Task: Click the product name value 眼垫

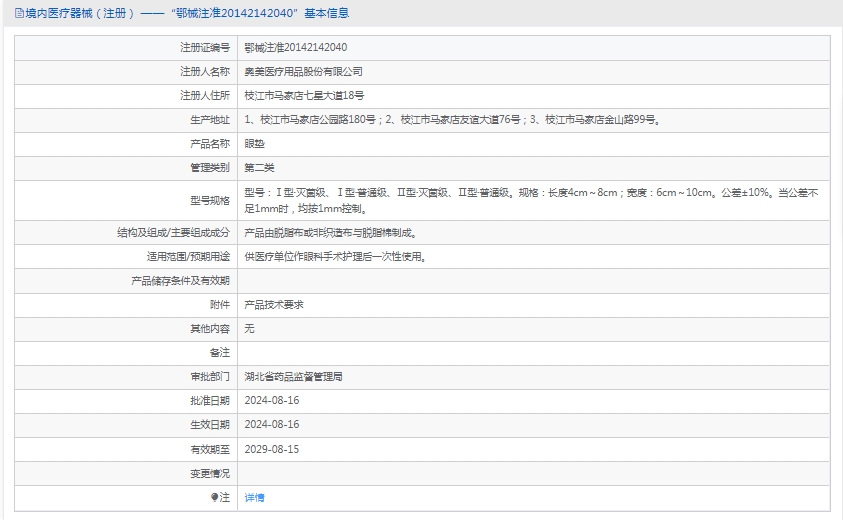Action: click(x=254, y=144)
